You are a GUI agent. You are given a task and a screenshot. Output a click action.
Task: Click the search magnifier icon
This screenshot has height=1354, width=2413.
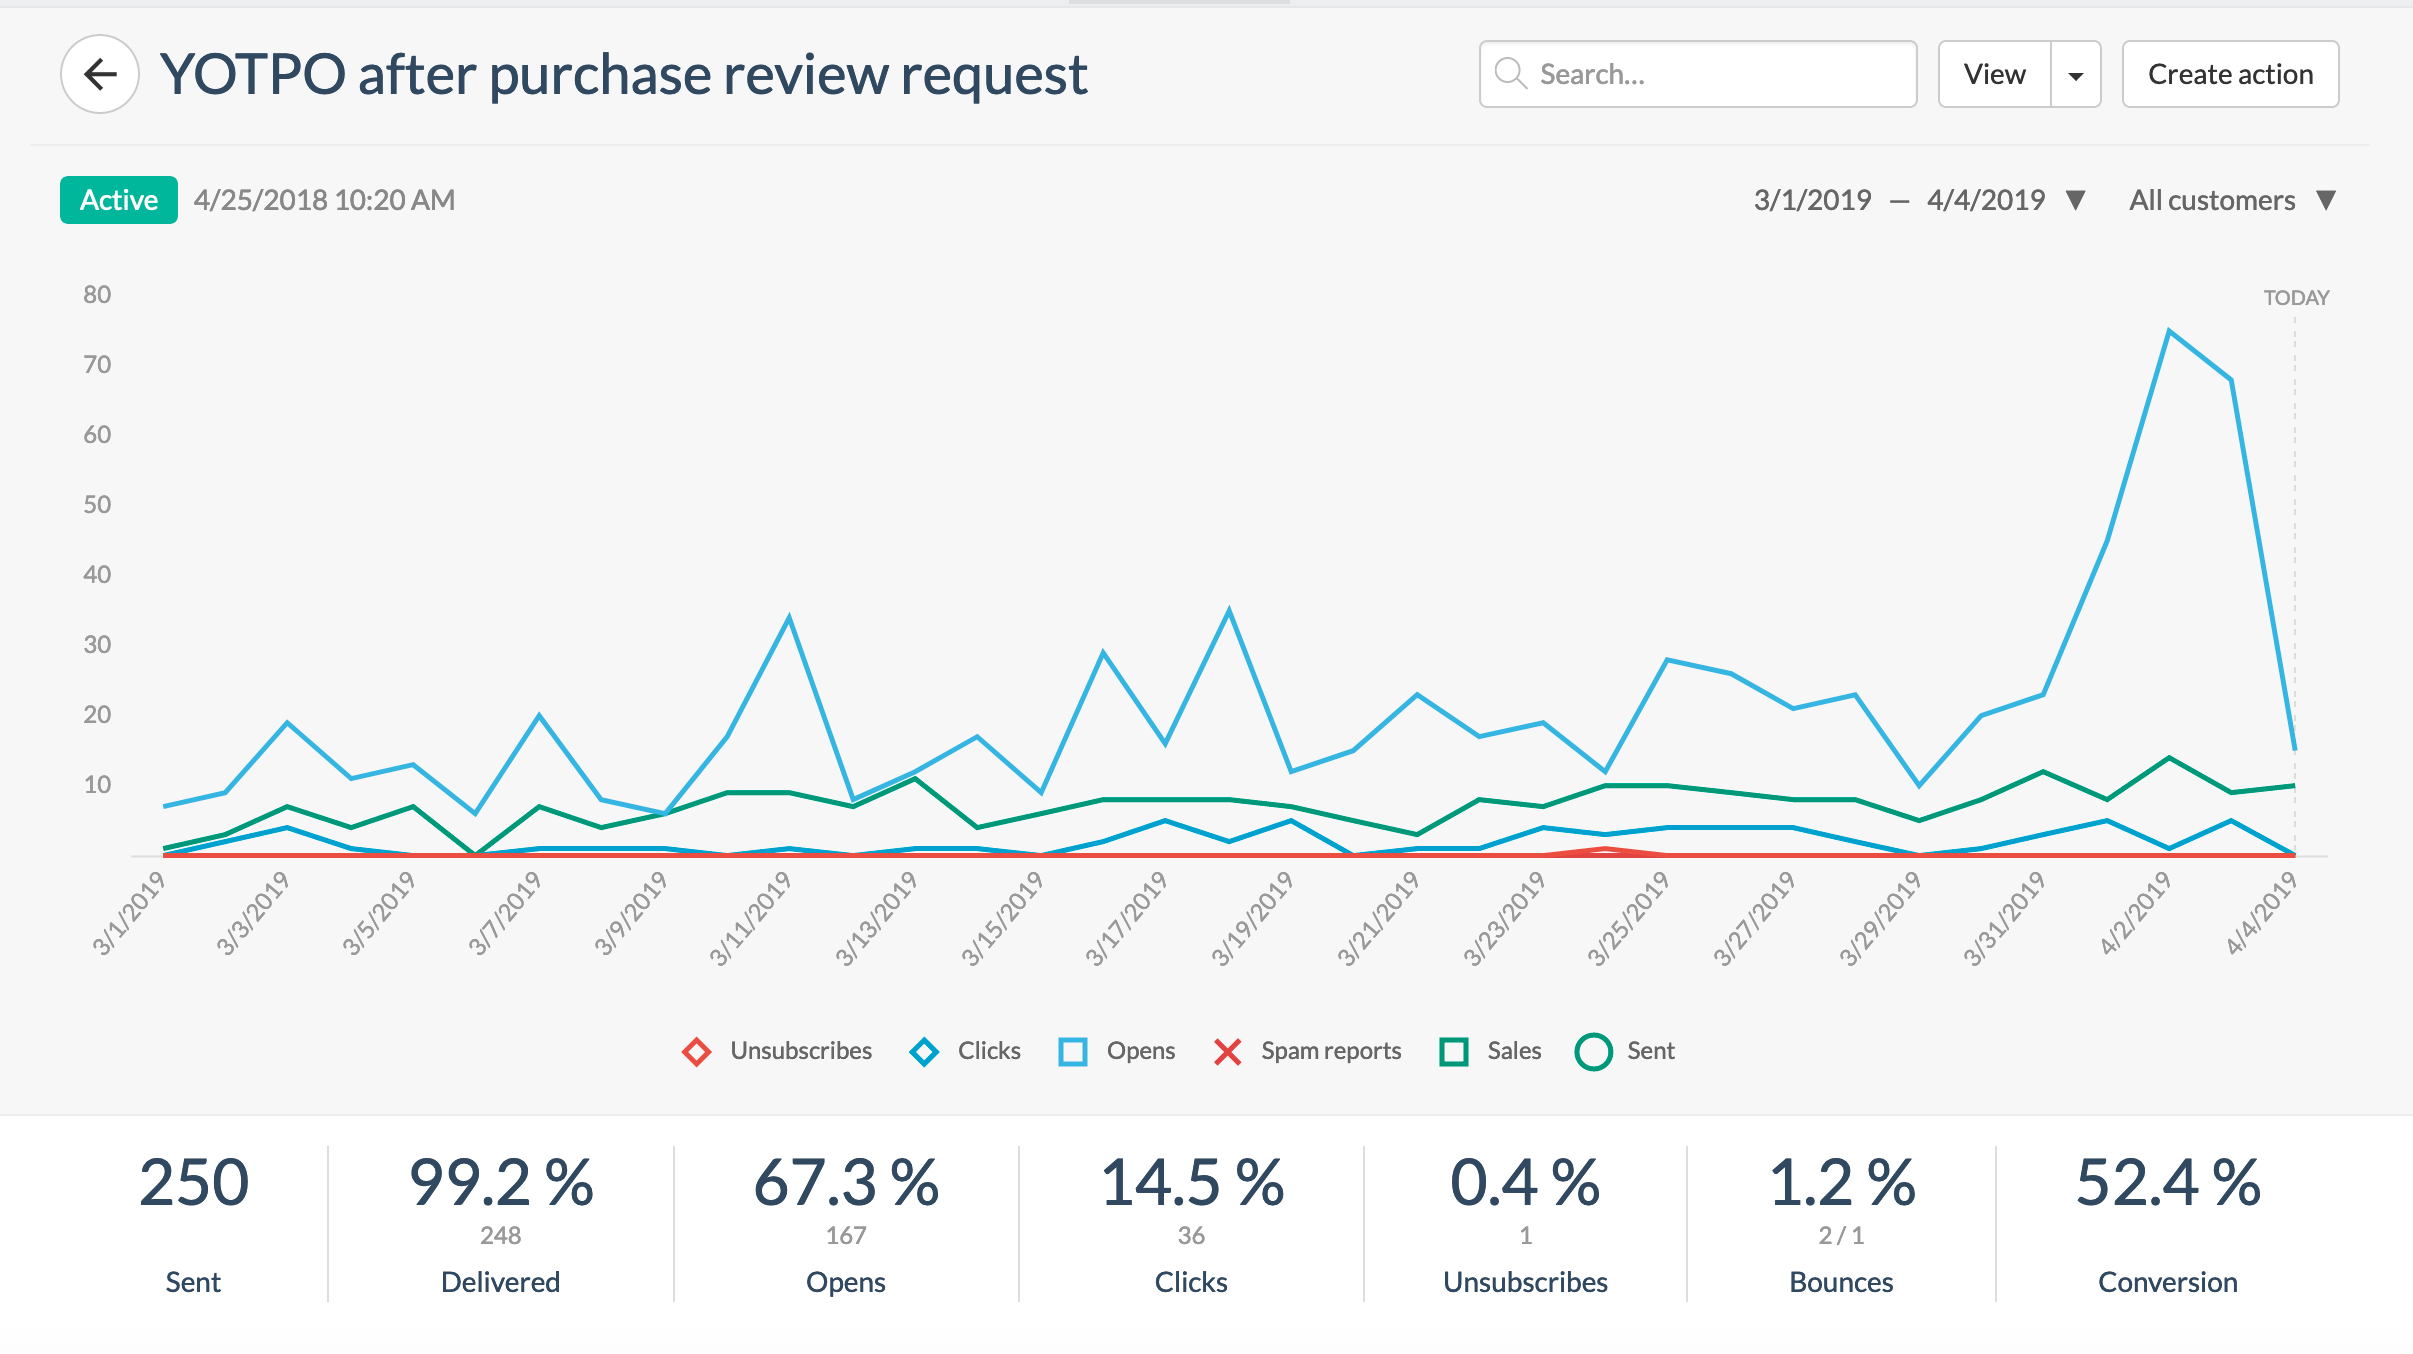click(1510, 74)
